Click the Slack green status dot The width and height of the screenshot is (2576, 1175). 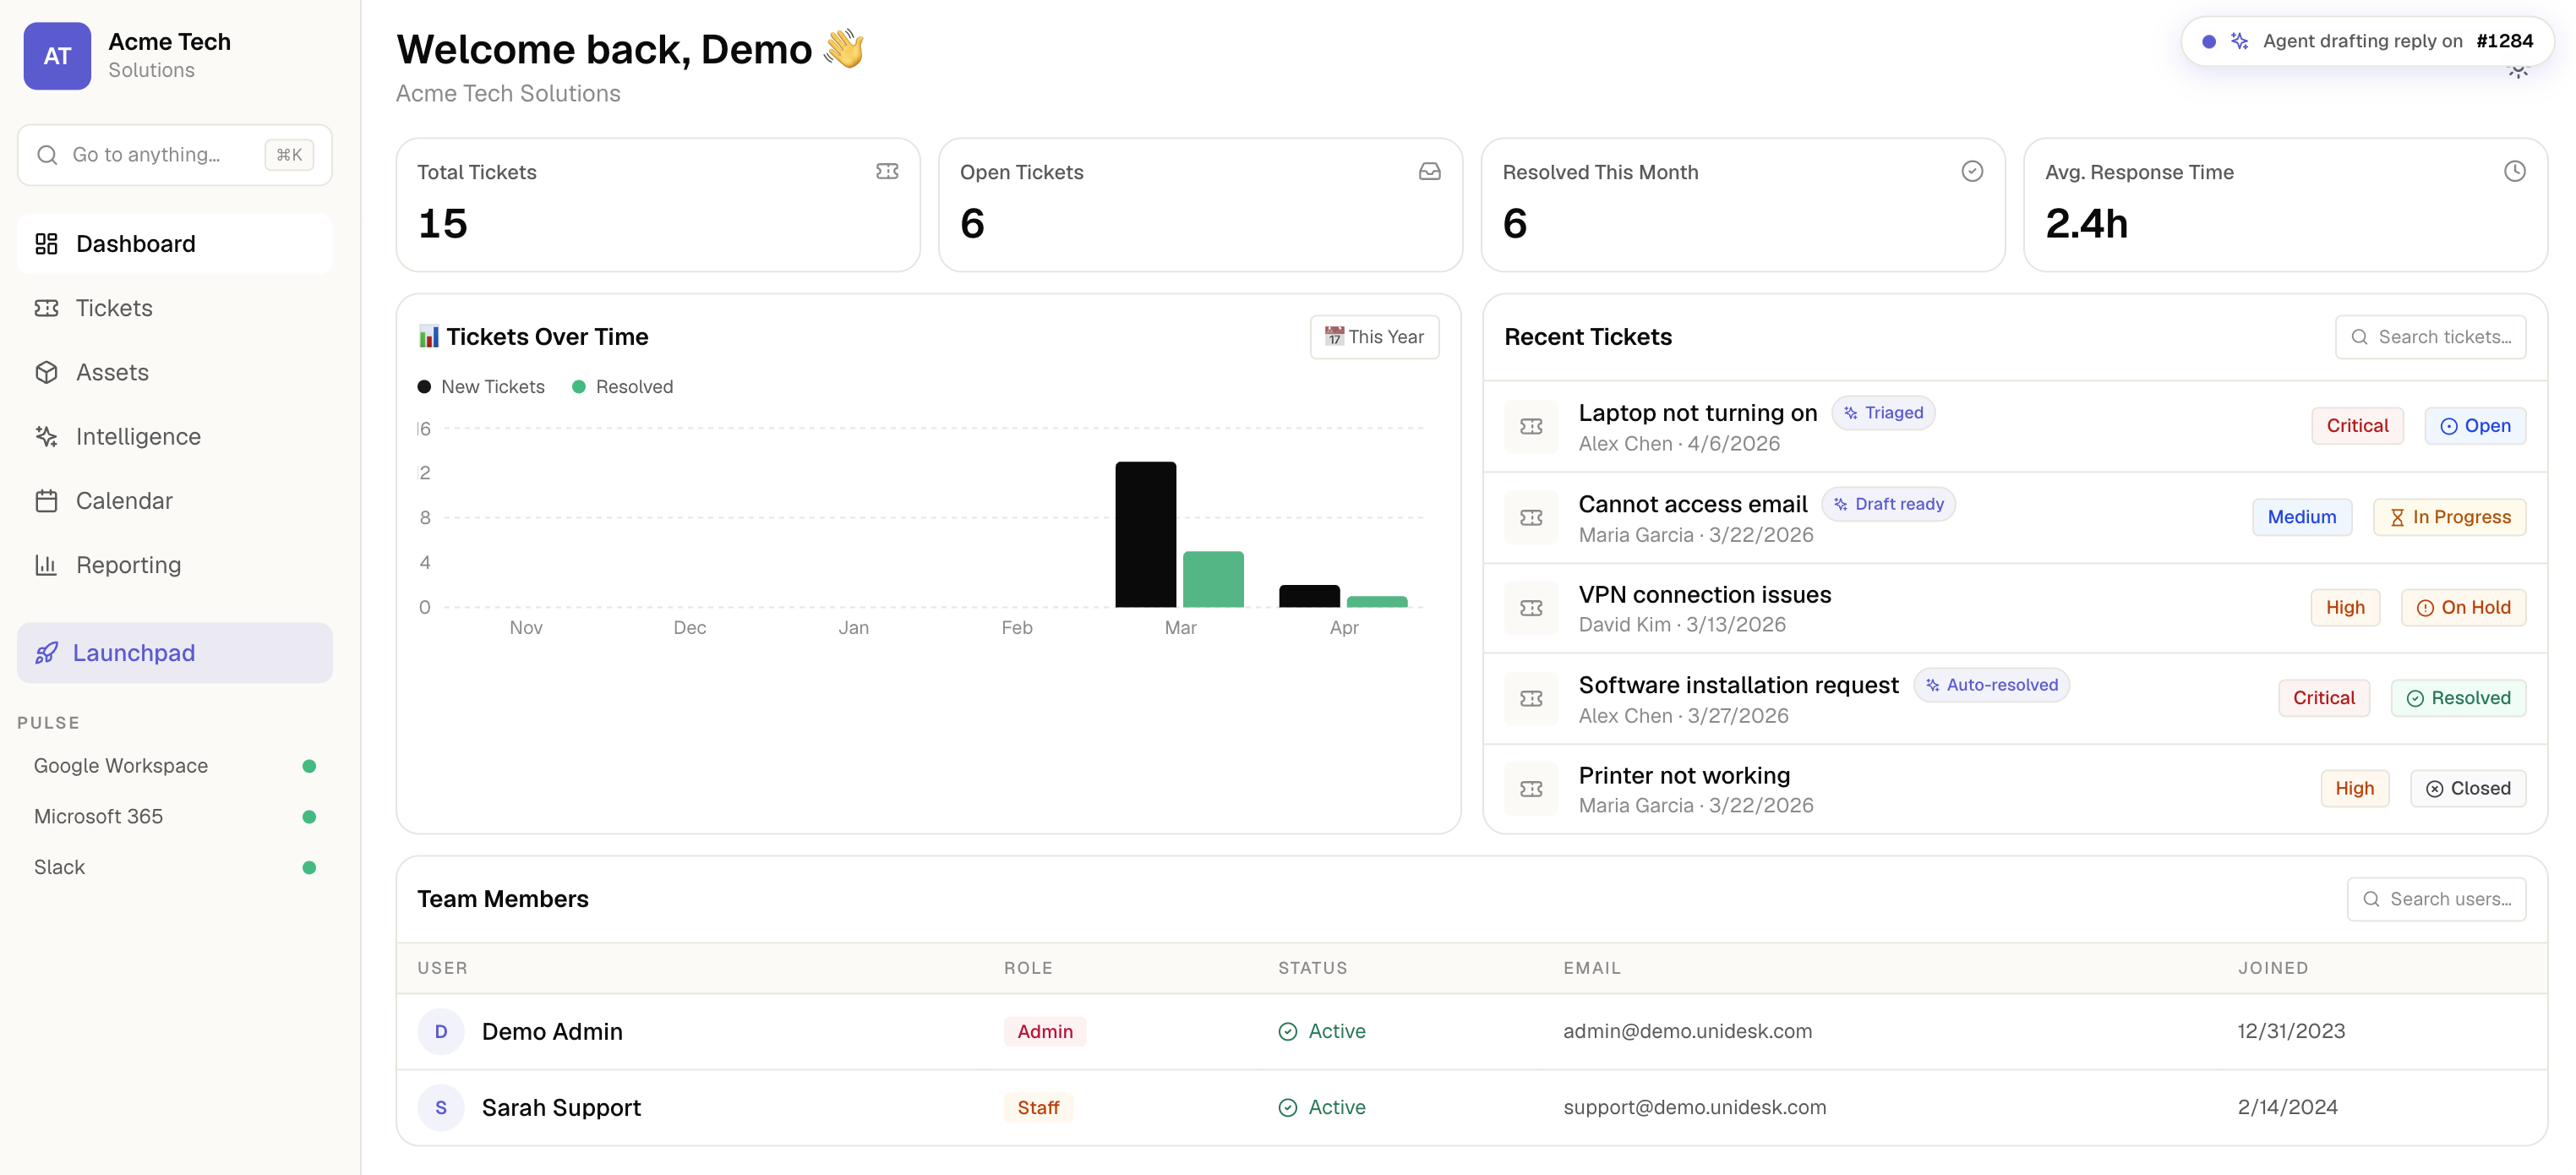[x=309, y=868]
